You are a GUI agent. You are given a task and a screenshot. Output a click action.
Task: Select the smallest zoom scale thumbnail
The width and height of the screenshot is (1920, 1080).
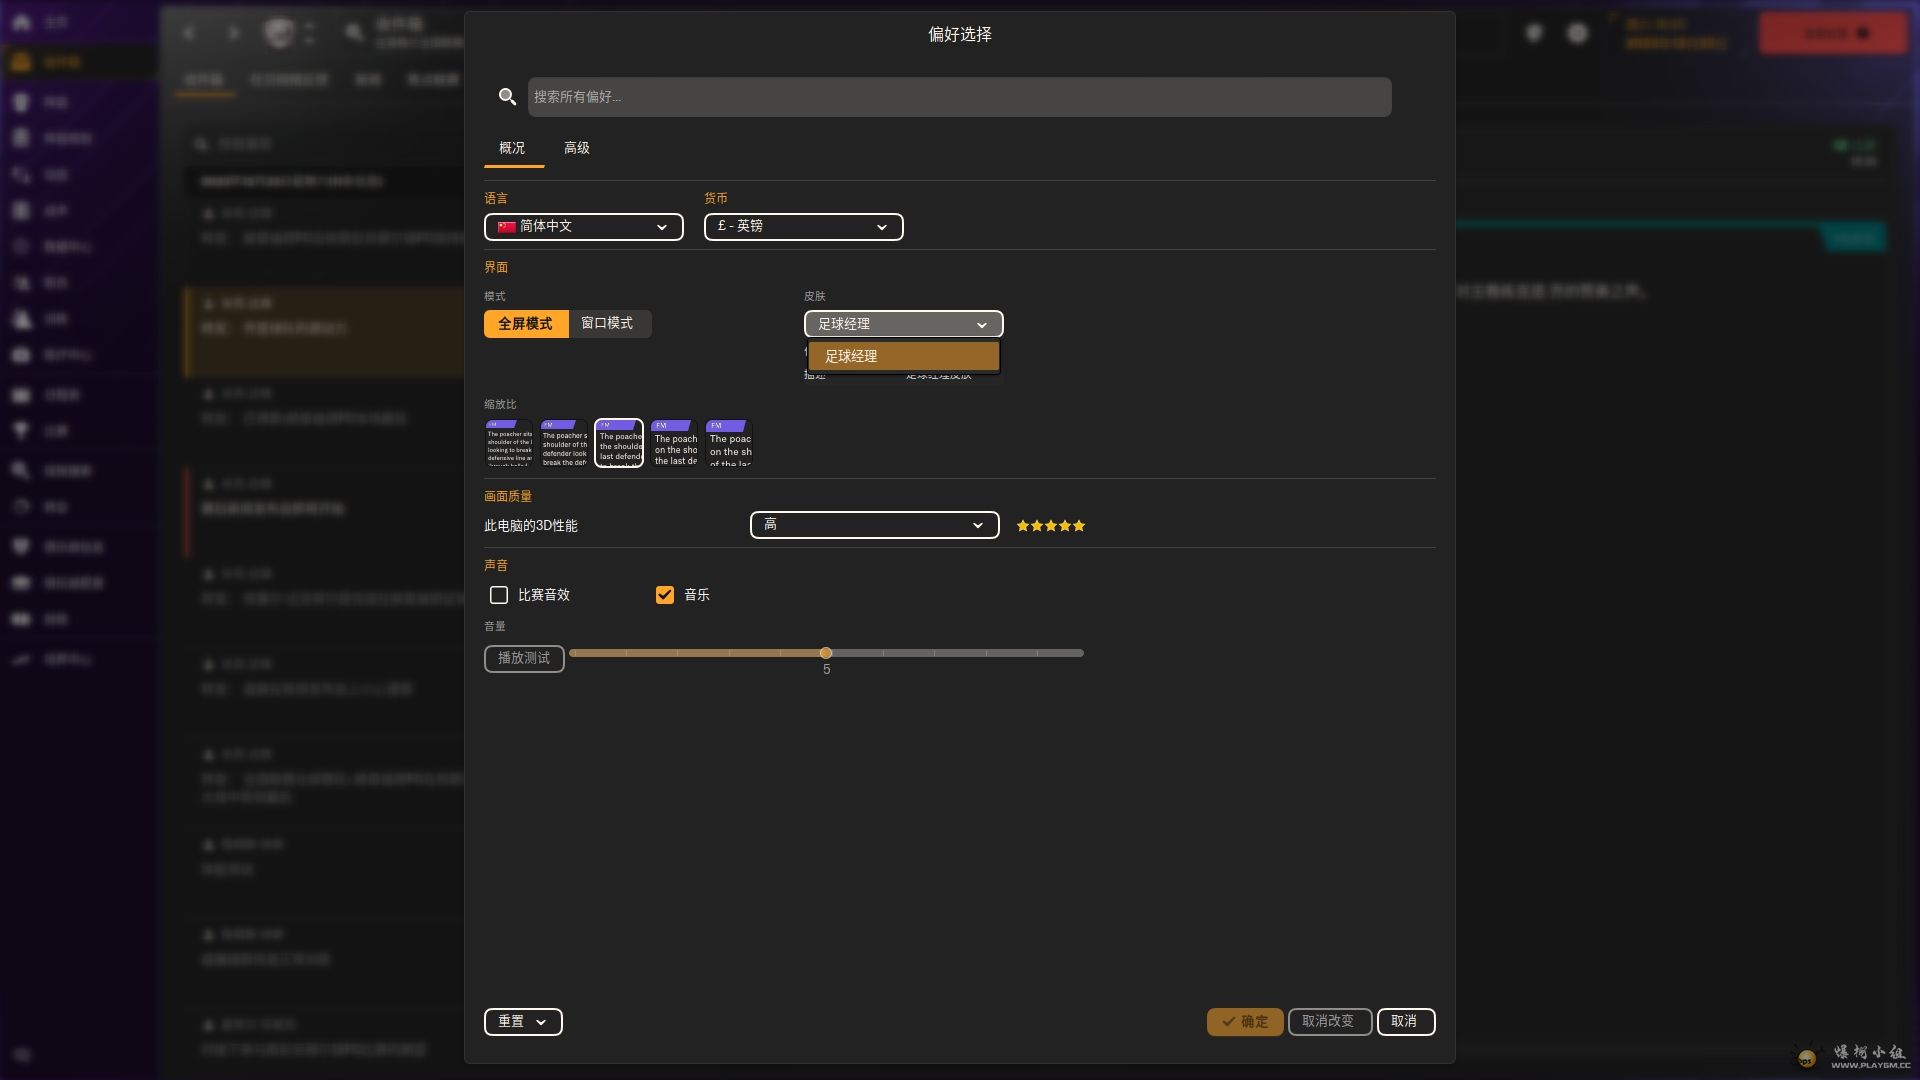click(509, 443)
